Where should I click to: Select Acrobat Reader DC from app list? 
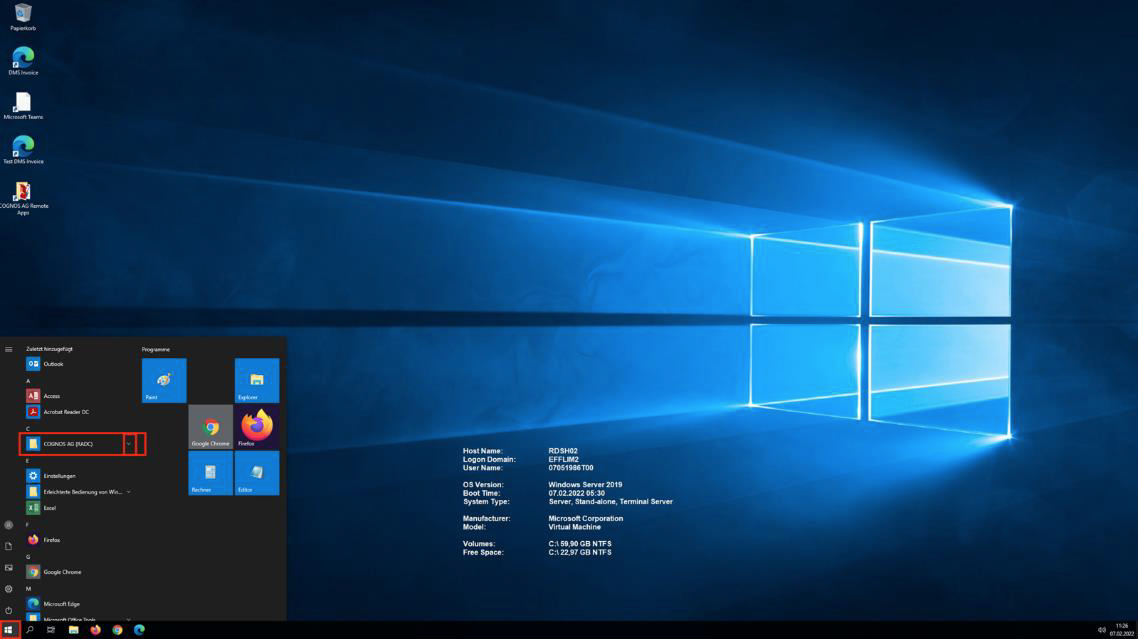point(66,412)
